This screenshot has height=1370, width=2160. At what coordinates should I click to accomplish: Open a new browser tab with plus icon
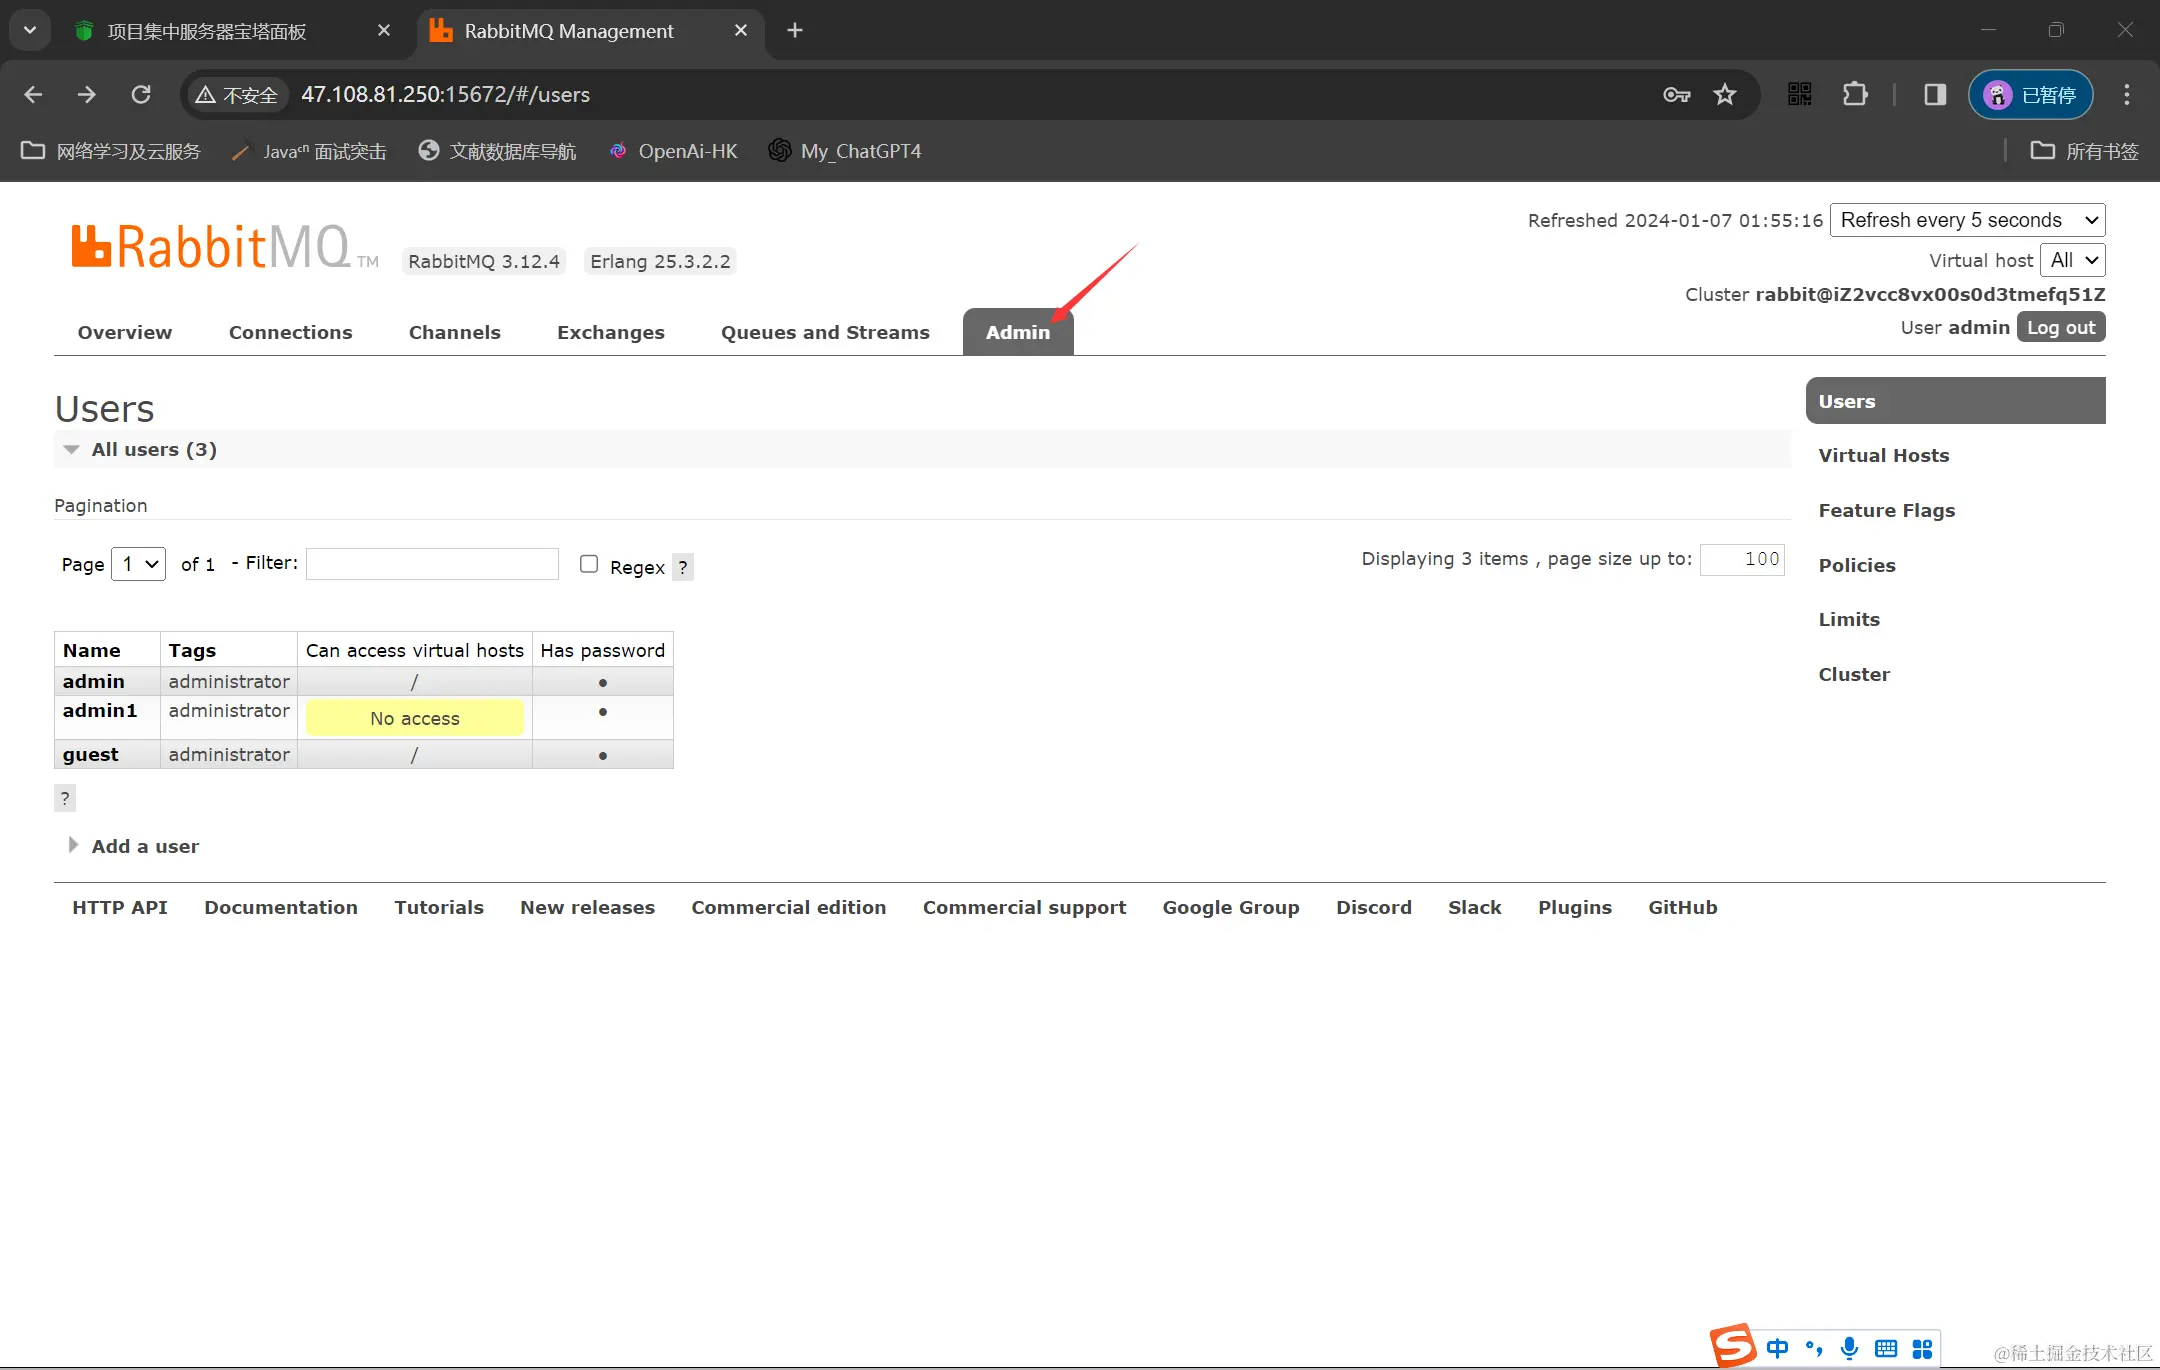pyautogui.click(x=795, y=30)
